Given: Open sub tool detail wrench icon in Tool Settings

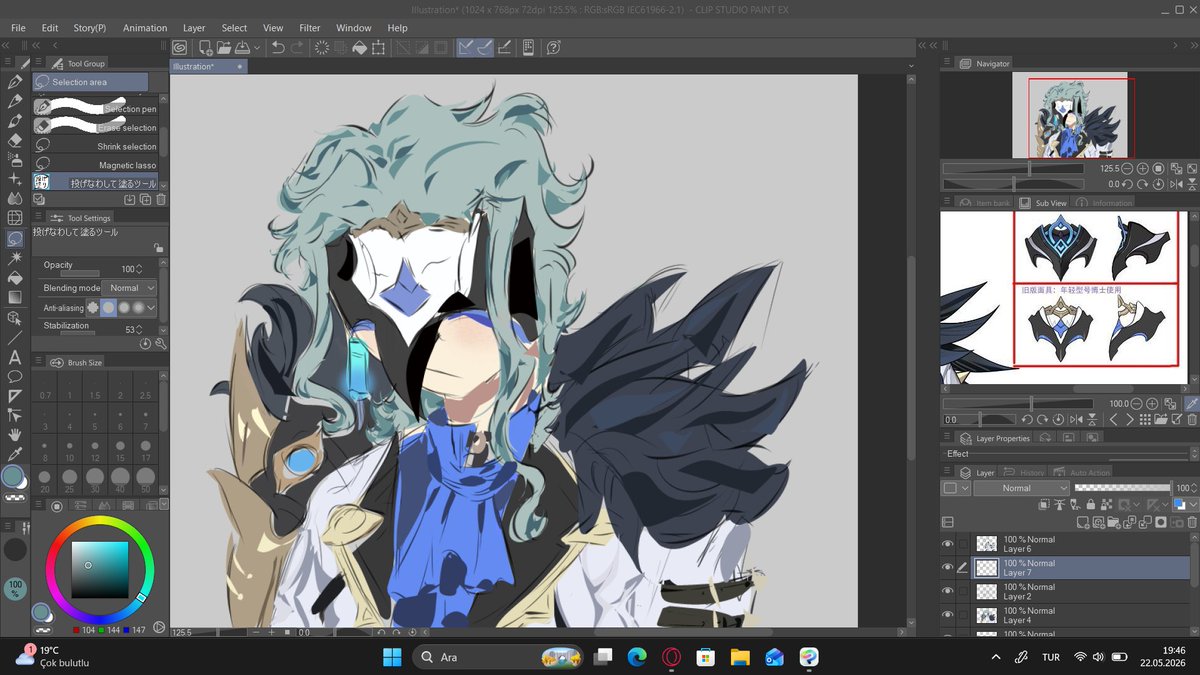Looking at the screenshot, I should pos(160,343).
